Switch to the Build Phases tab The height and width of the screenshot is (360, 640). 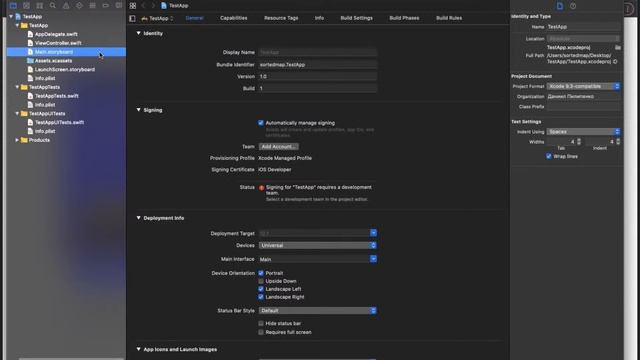point(404,18)
